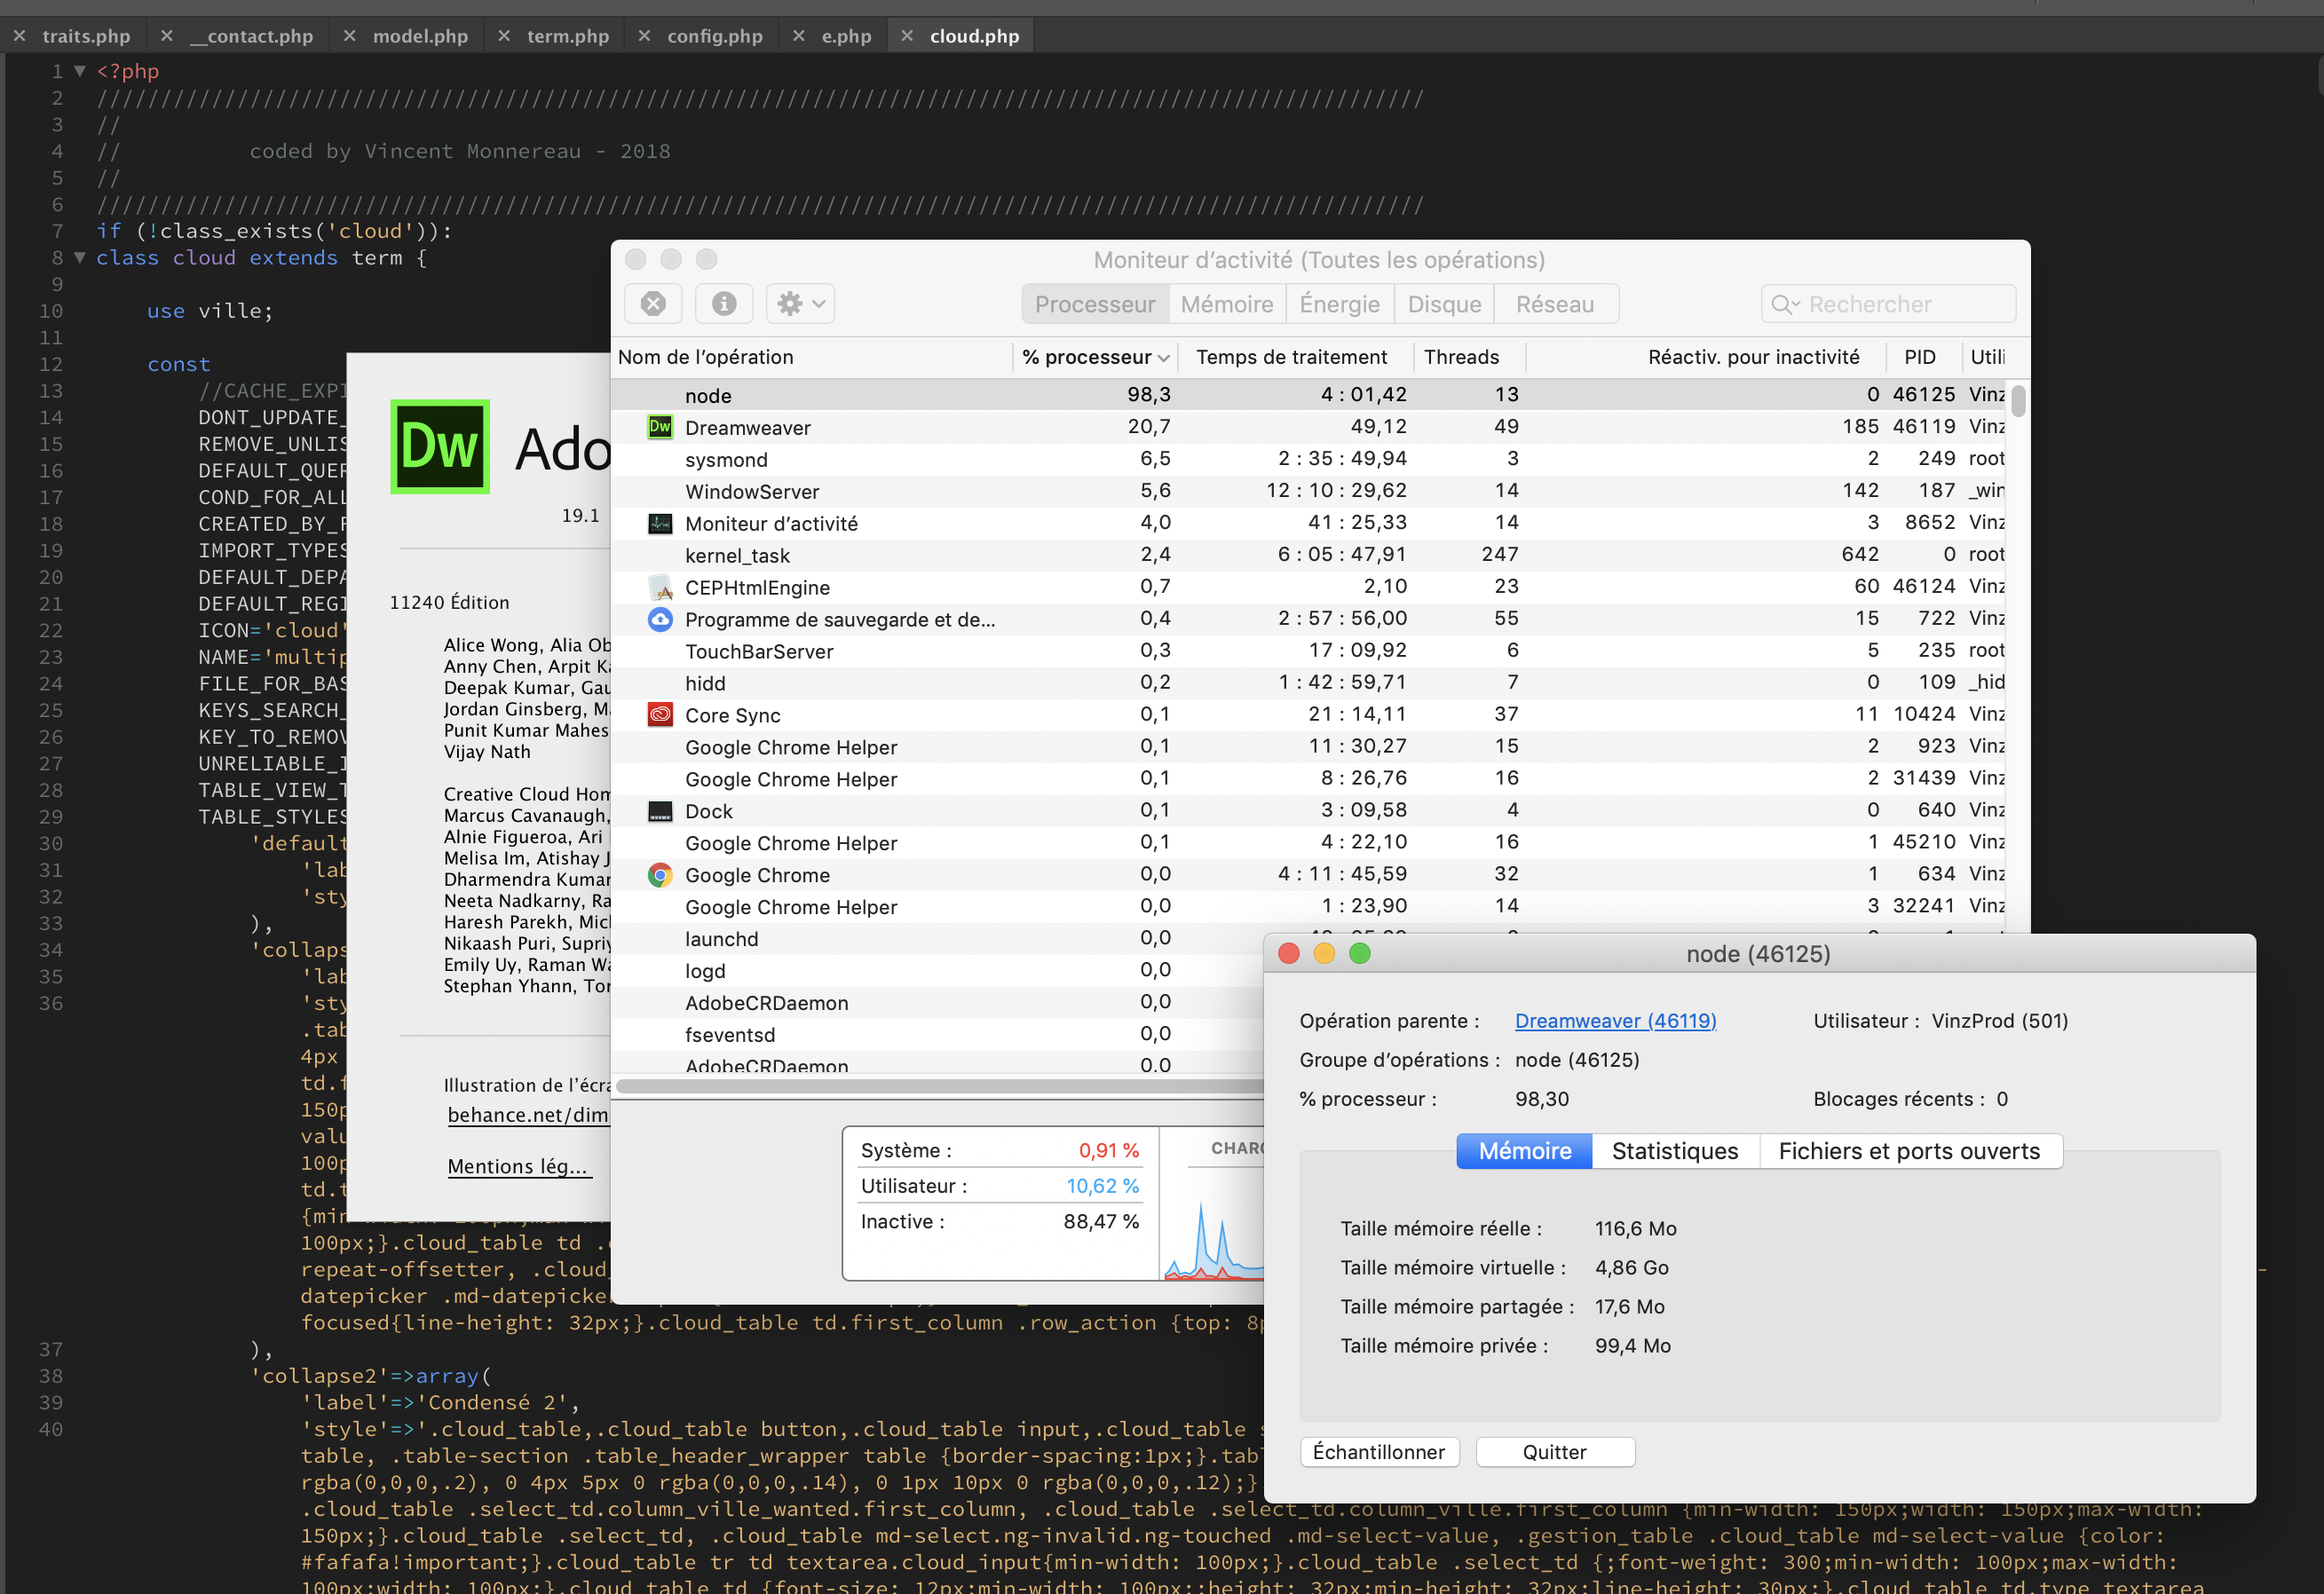Select the kernel_task process row
Screen dimensions: 2324x1594
click(1309, 555)
